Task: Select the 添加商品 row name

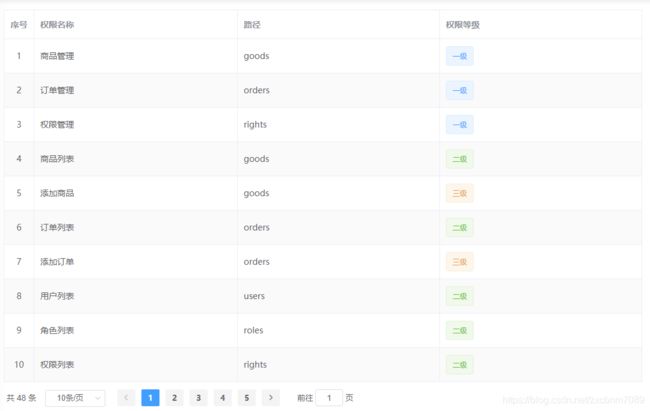Action: coord(57,193)
